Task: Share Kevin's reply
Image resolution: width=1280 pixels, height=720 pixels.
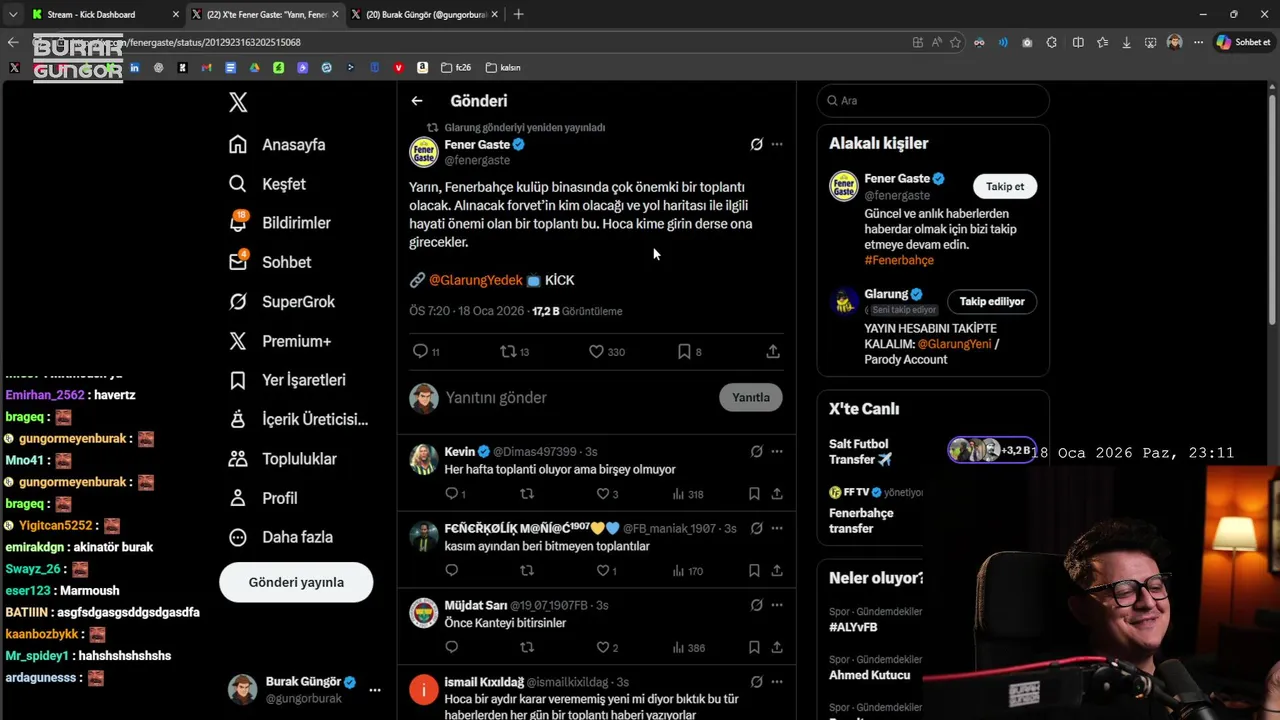Action: pos(777,494)
